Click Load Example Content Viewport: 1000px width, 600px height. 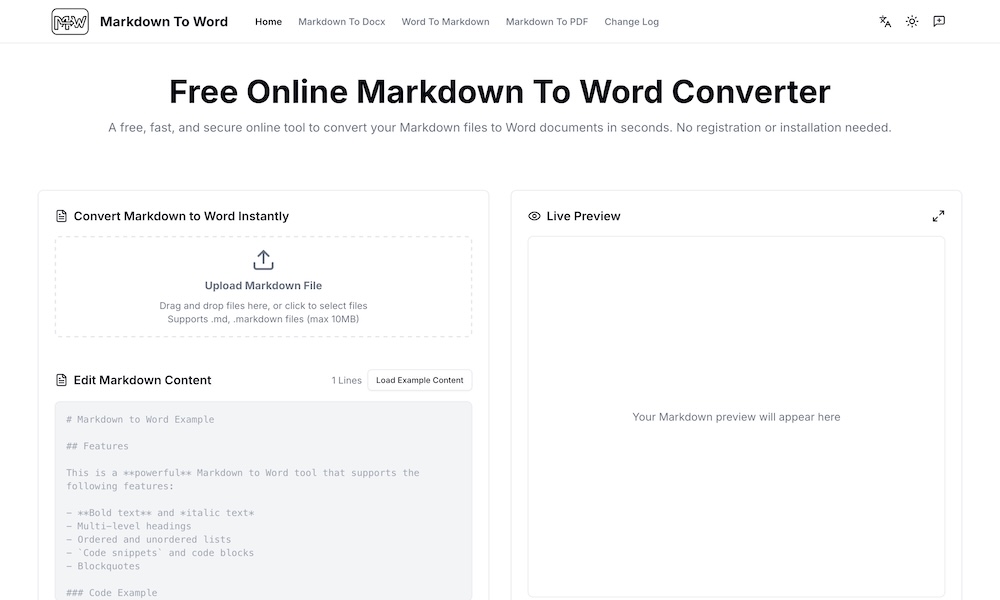(419, 380)
